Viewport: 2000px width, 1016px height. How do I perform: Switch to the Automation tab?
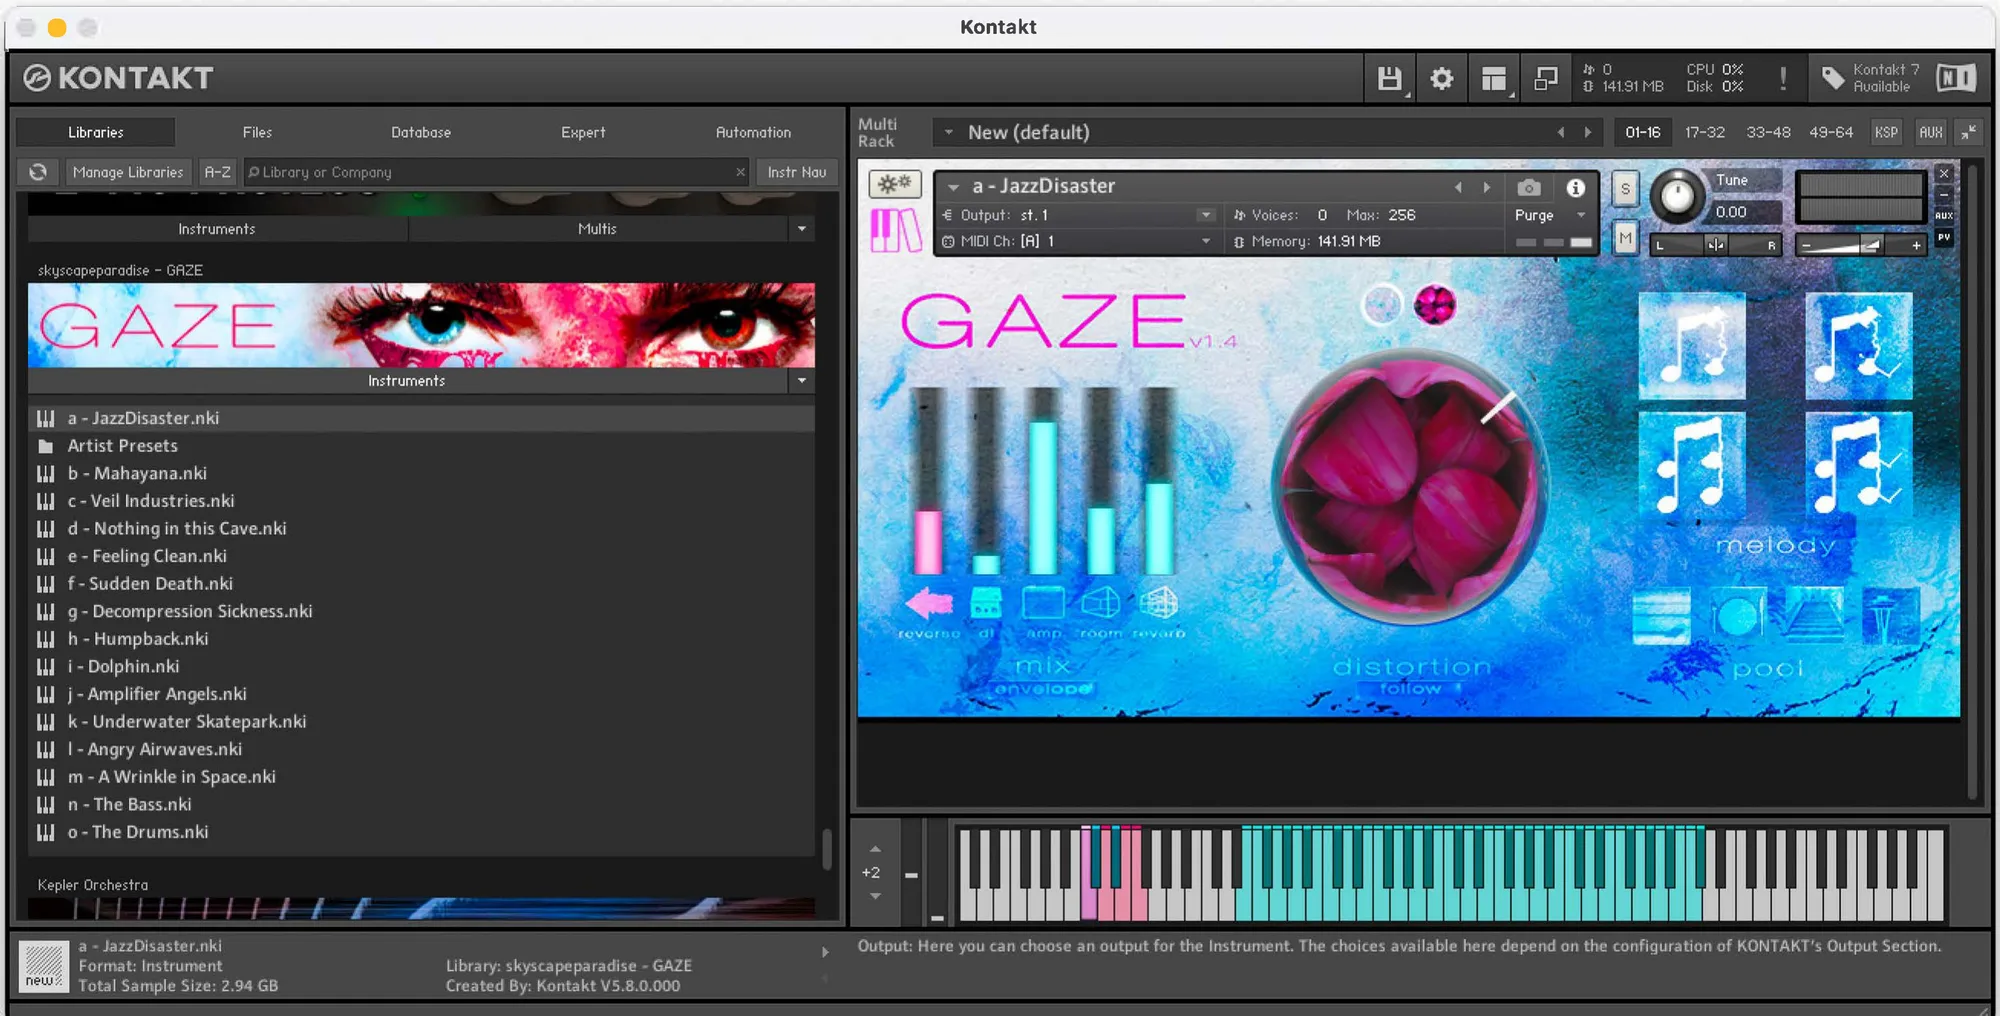click(x=753, y=132)
